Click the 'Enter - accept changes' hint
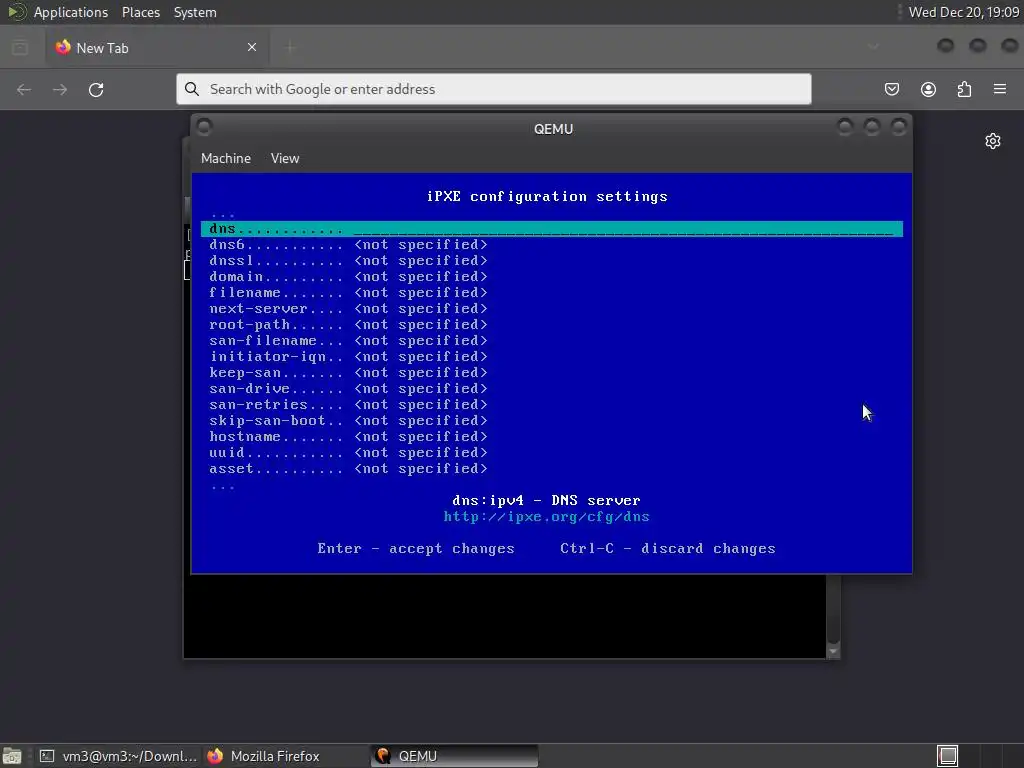The image size is (1024, 768). 416,549
